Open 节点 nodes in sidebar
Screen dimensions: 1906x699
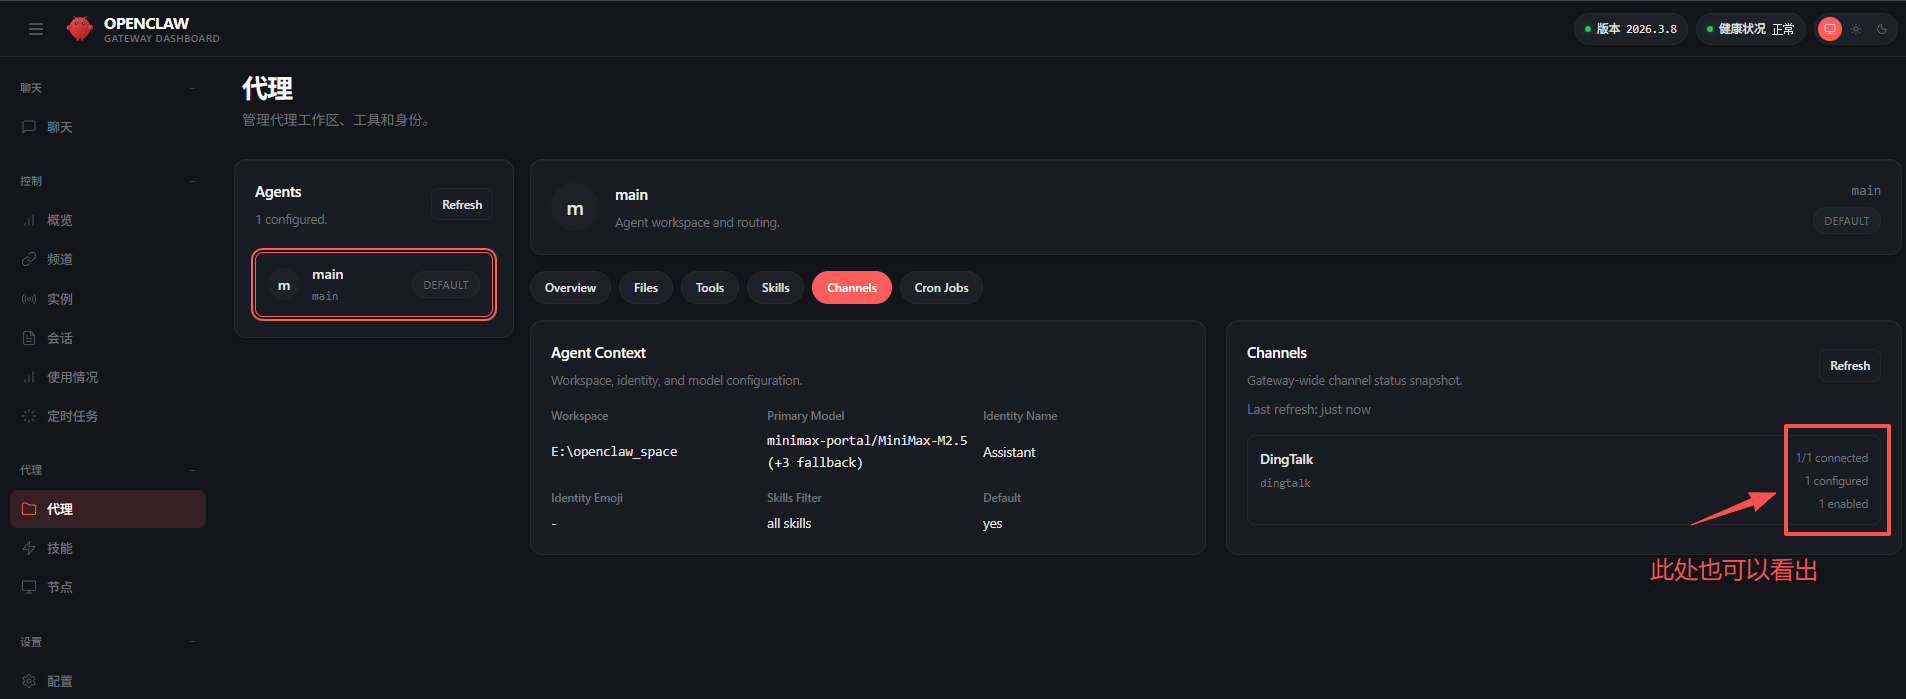tap(107, 587)
